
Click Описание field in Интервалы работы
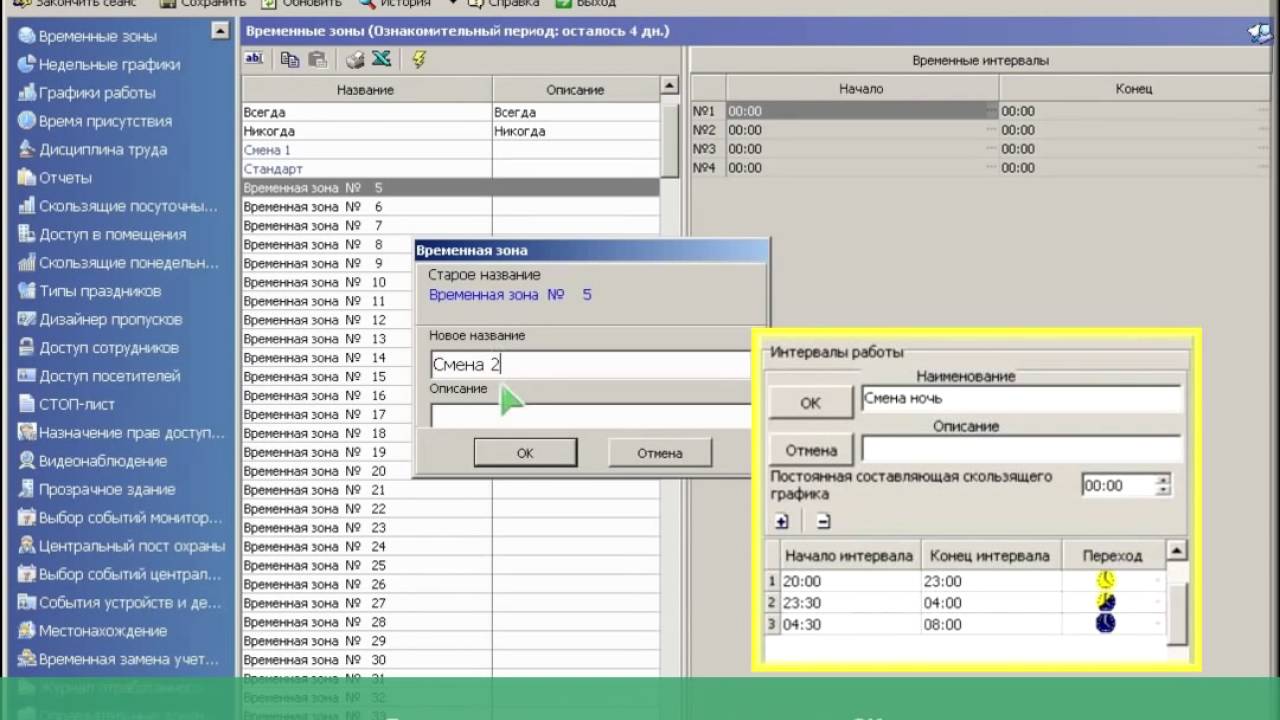point(1021,448)
